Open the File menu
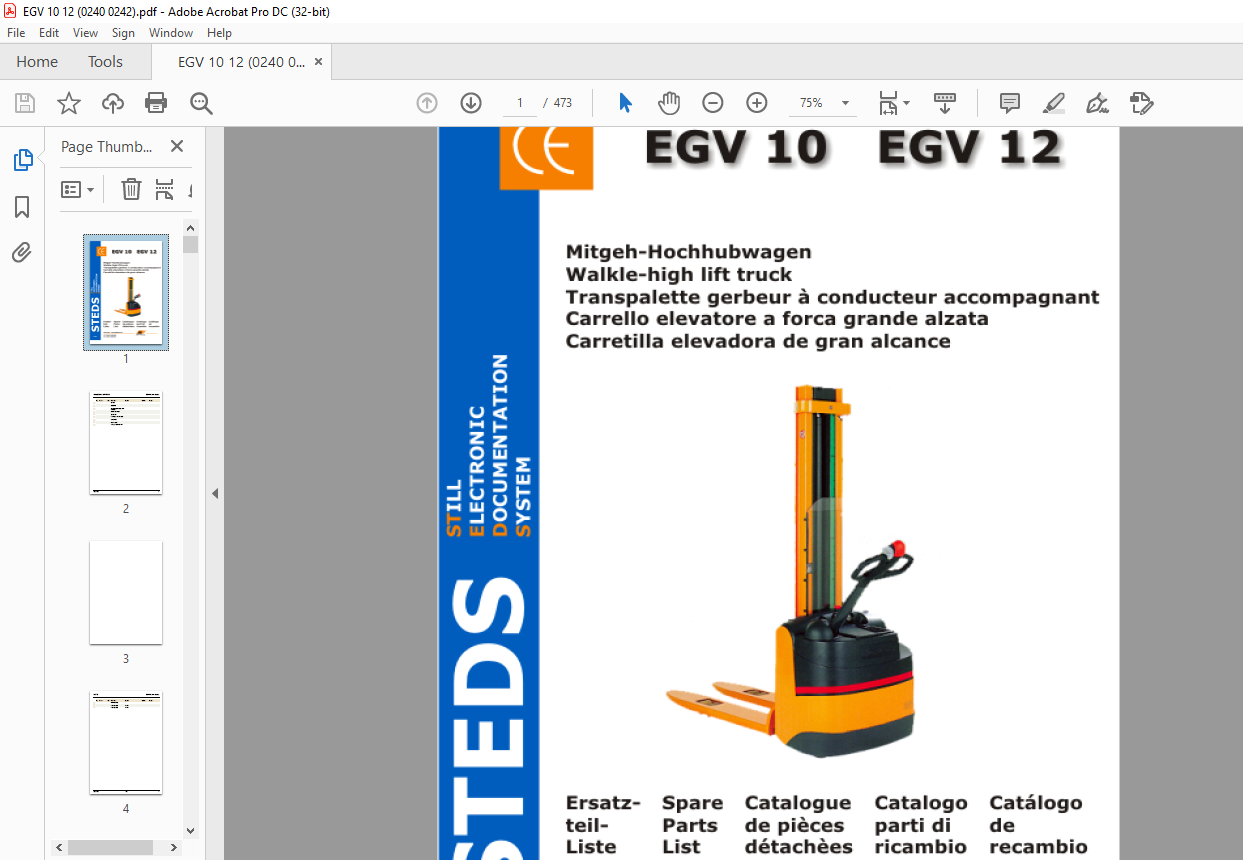 coord(16,33)
